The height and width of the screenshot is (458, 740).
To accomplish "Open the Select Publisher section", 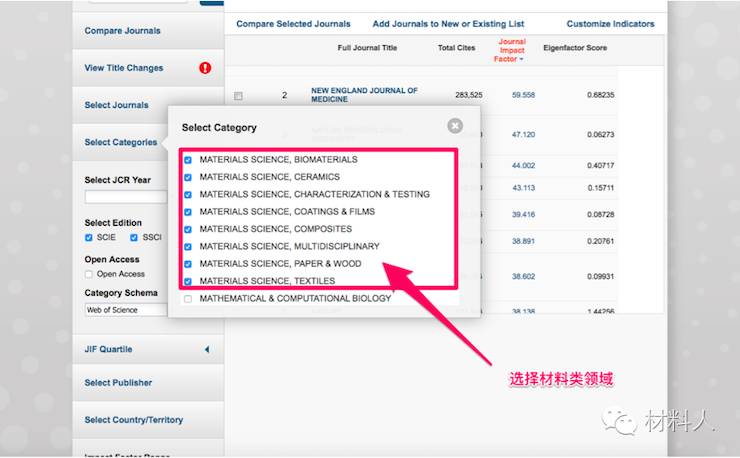I will [x=118, y=382].
